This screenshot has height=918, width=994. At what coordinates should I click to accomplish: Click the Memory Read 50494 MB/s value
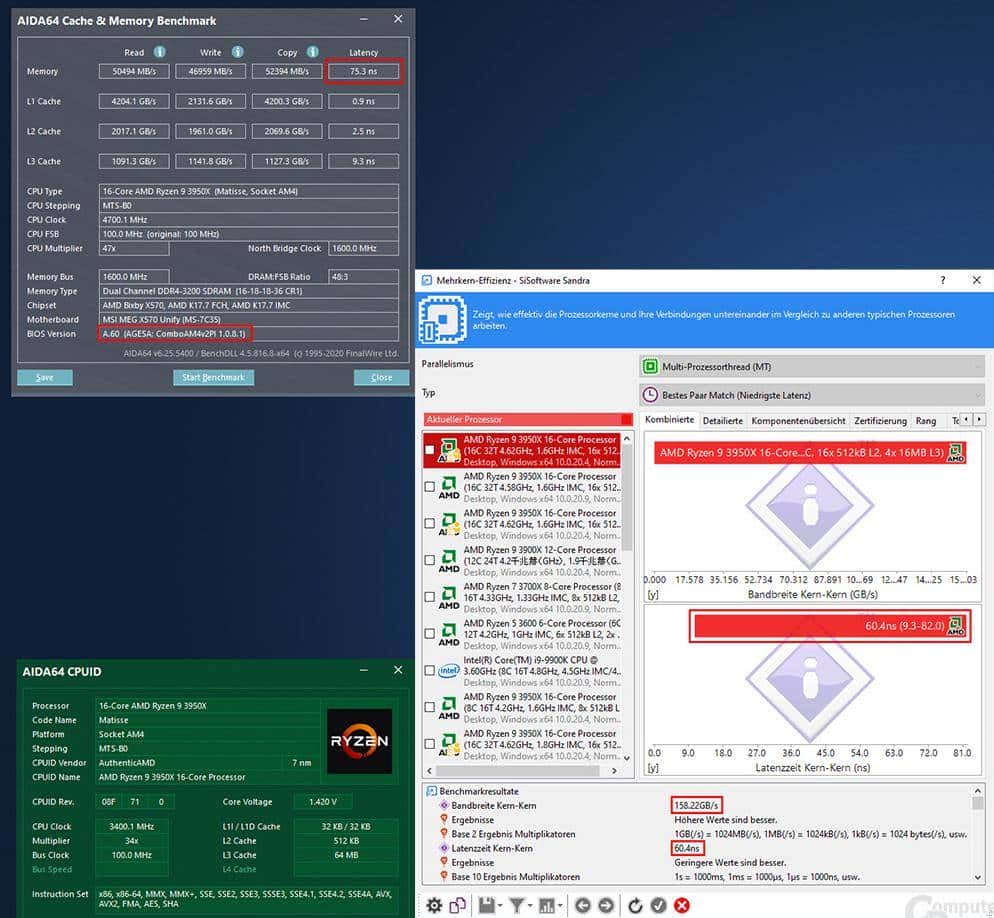click(134, 71)
